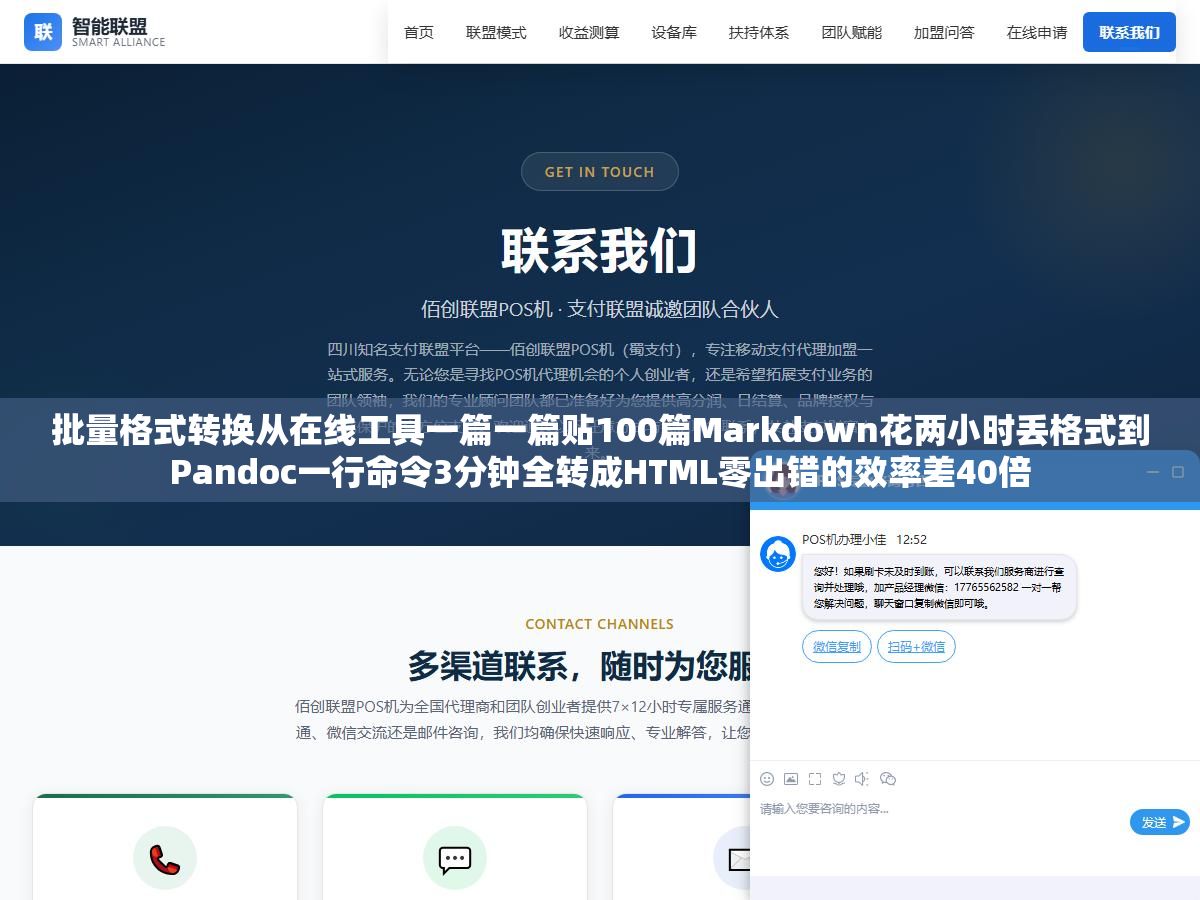Click the chat message mentioning 17765562582
Viewport: 1200px width, 900px height.
click(939, 588)
